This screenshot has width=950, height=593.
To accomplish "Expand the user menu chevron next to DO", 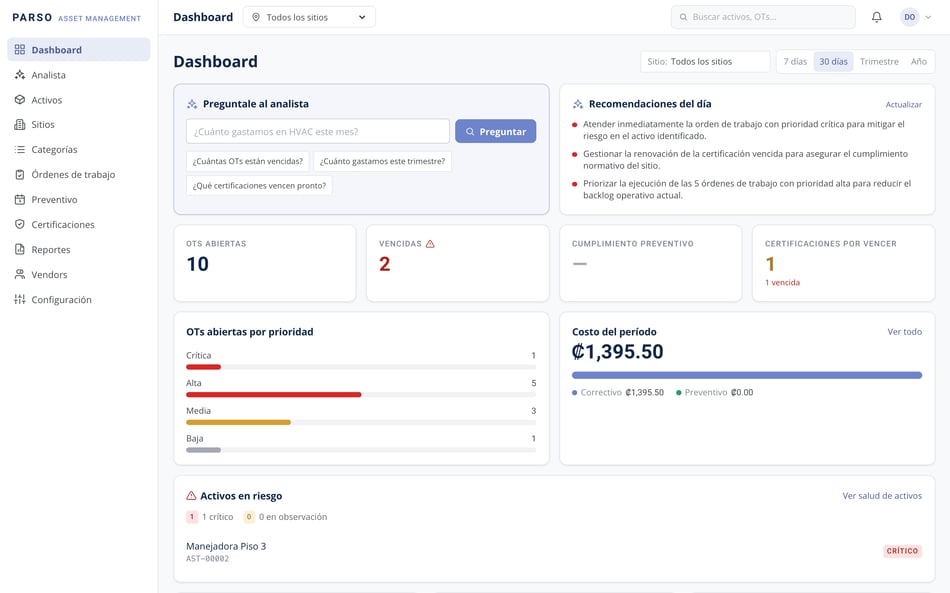I will (x=928, y=17).
